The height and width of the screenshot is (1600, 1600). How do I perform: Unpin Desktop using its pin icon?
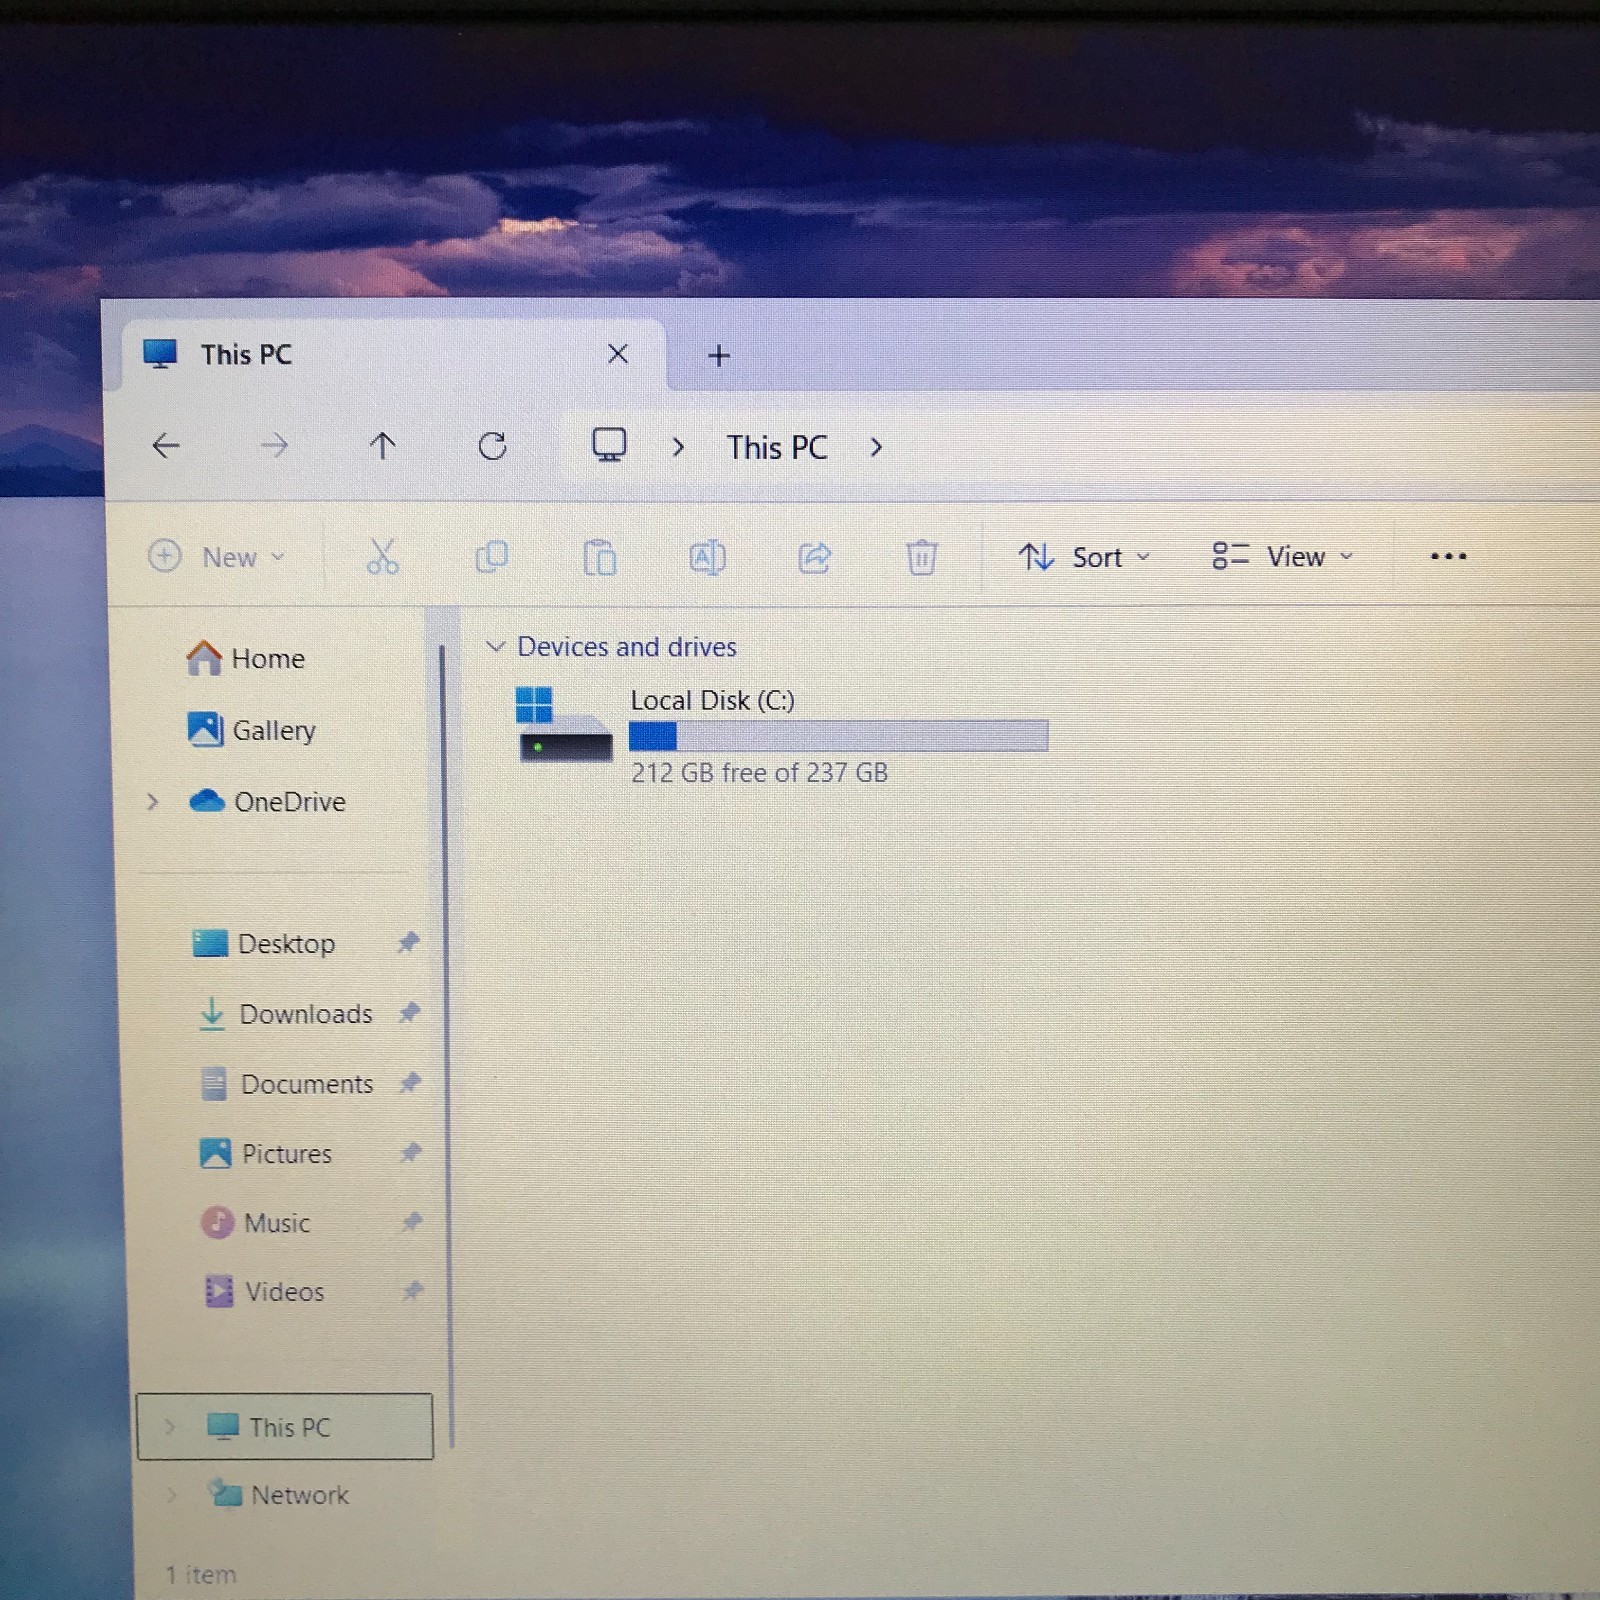[408, 942]
